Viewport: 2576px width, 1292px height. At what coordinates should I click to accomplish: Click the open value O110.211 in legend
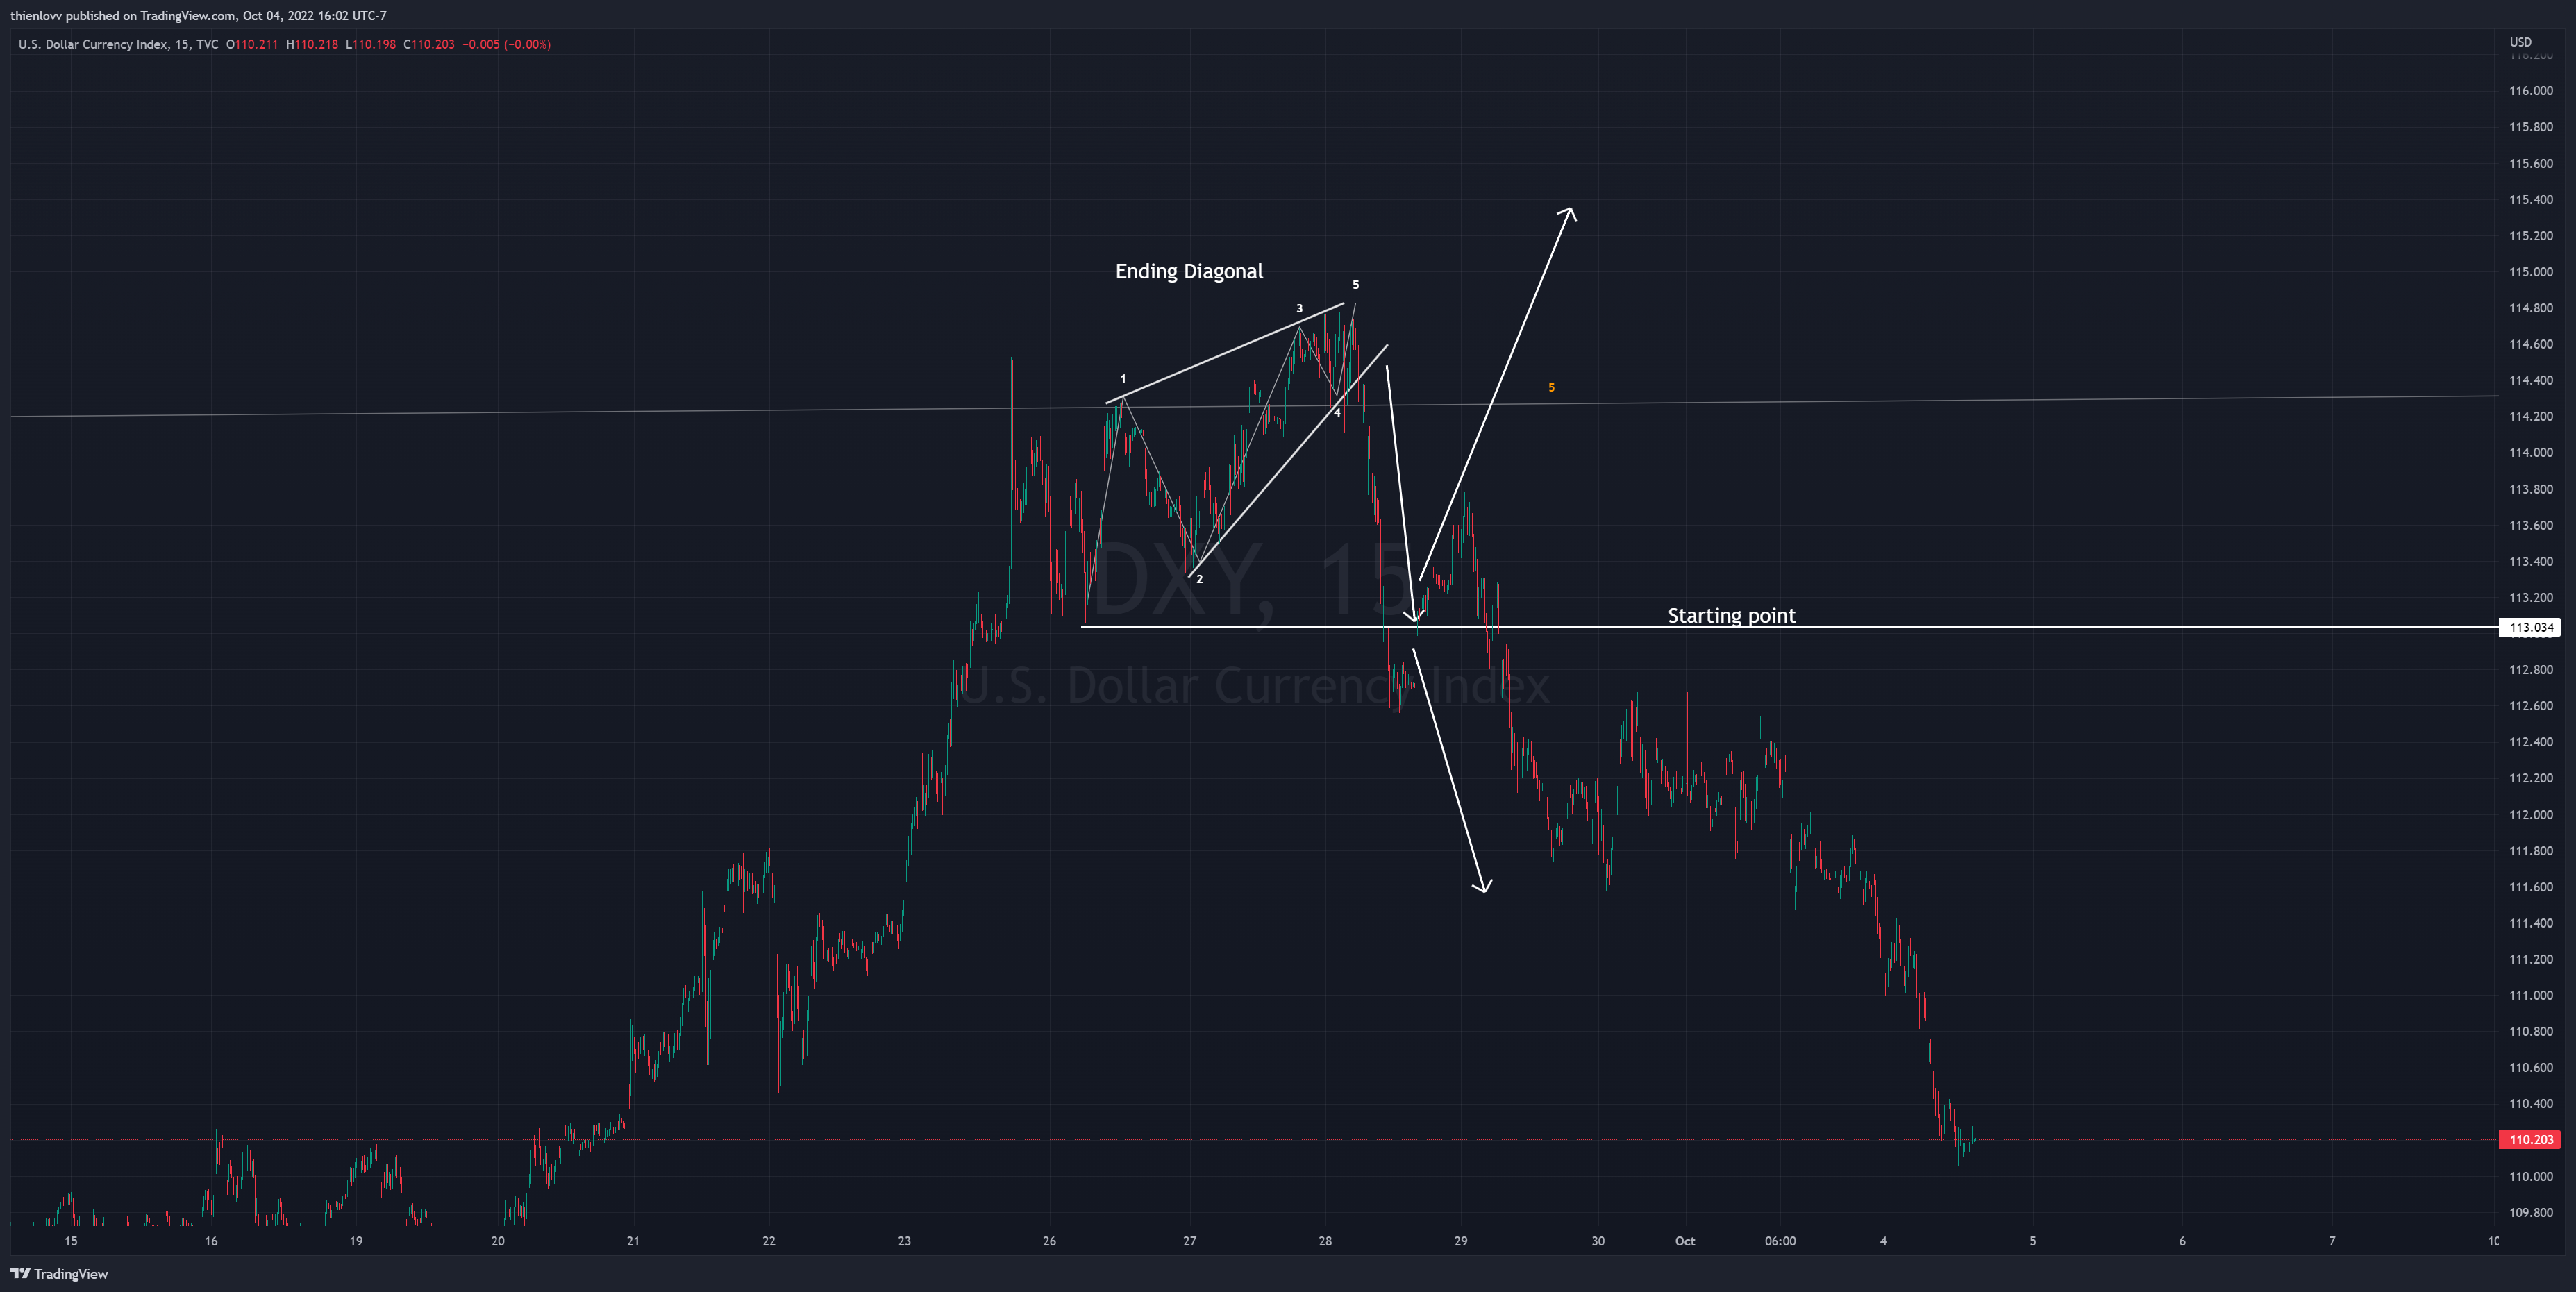click(252, 44)
